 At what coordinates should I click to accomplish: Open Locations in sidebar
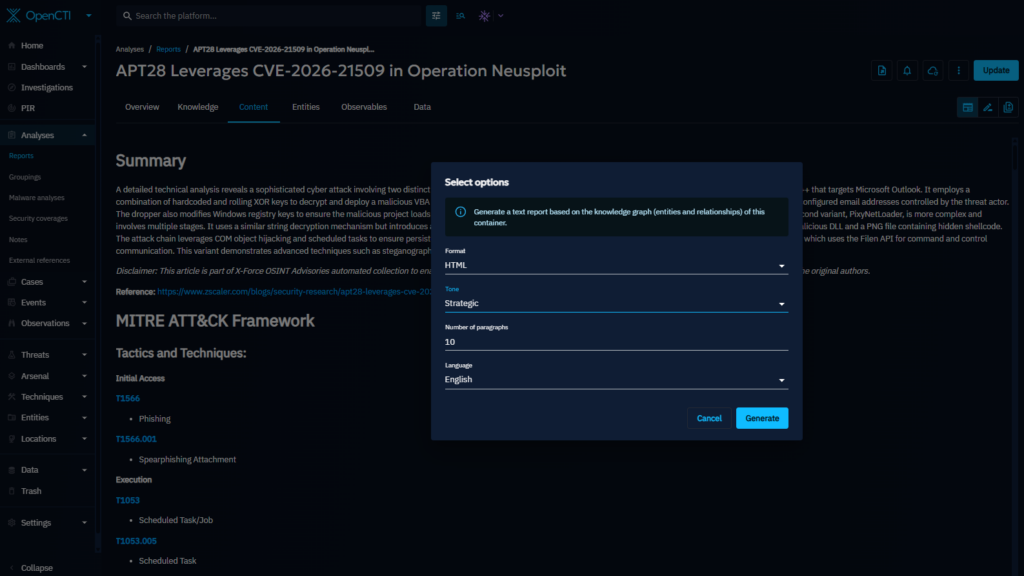[39, 439]
